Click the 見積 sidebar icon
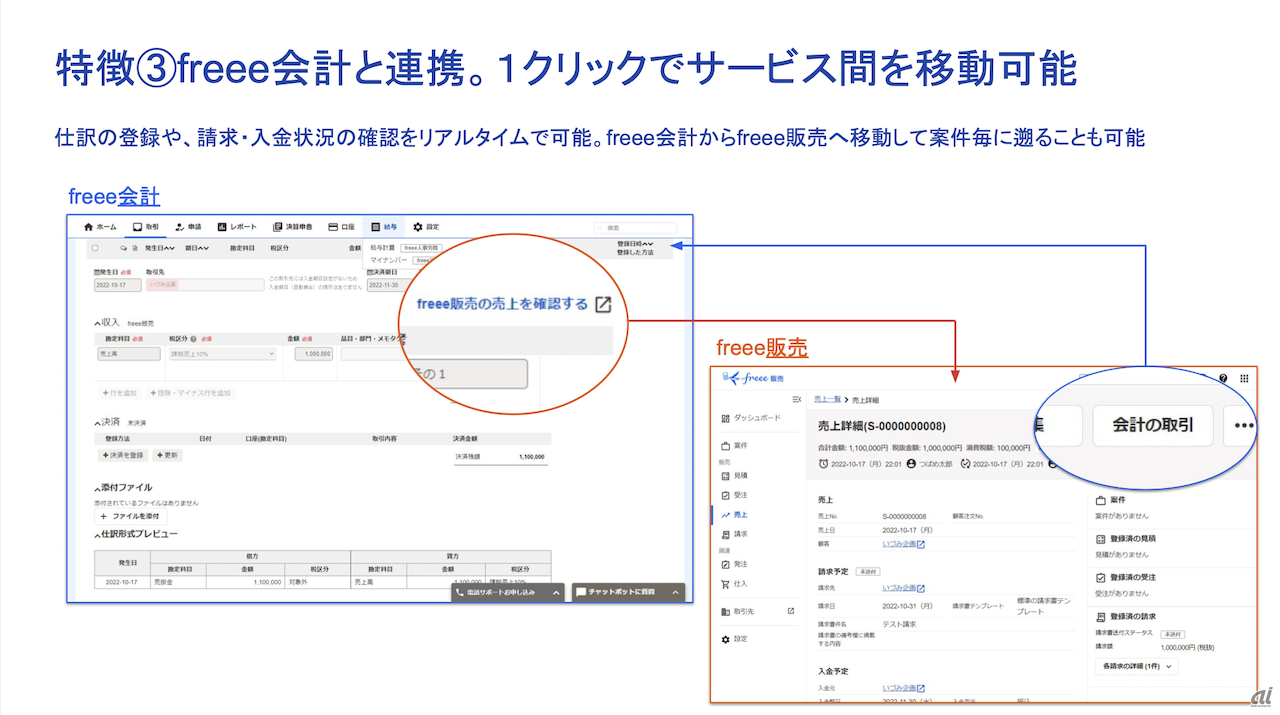The width and height of the screenshot is (1280, 715). [725, 476]
